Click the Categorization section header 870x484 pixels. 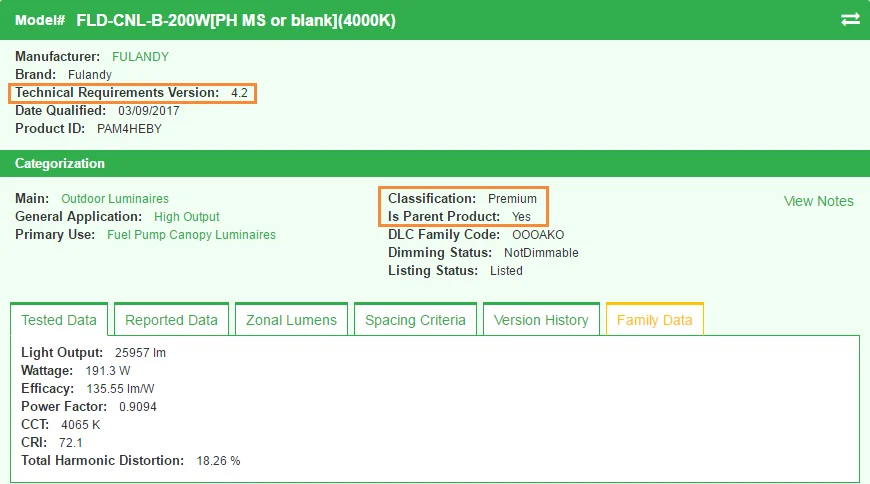click(435, 163)
